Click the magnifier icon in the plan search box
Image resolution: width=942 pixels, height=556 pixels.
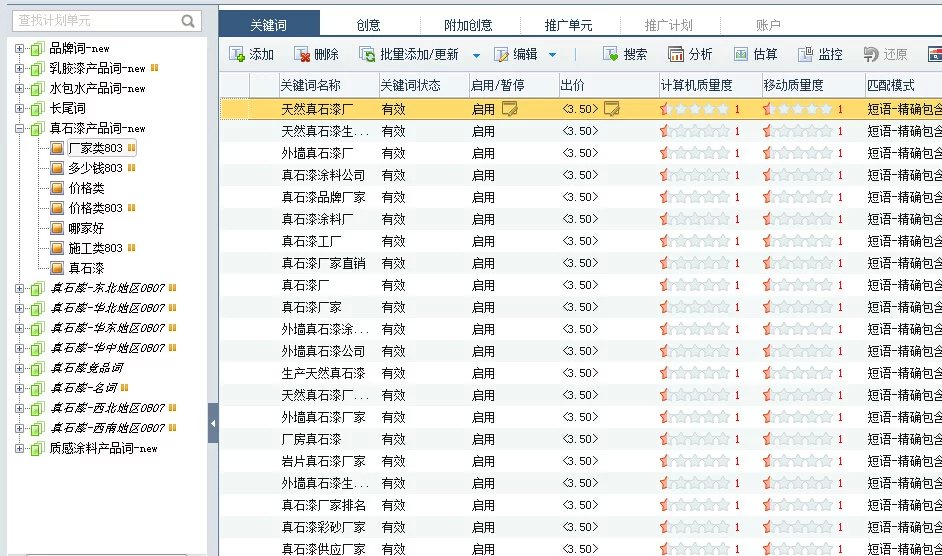pos(188,21)
